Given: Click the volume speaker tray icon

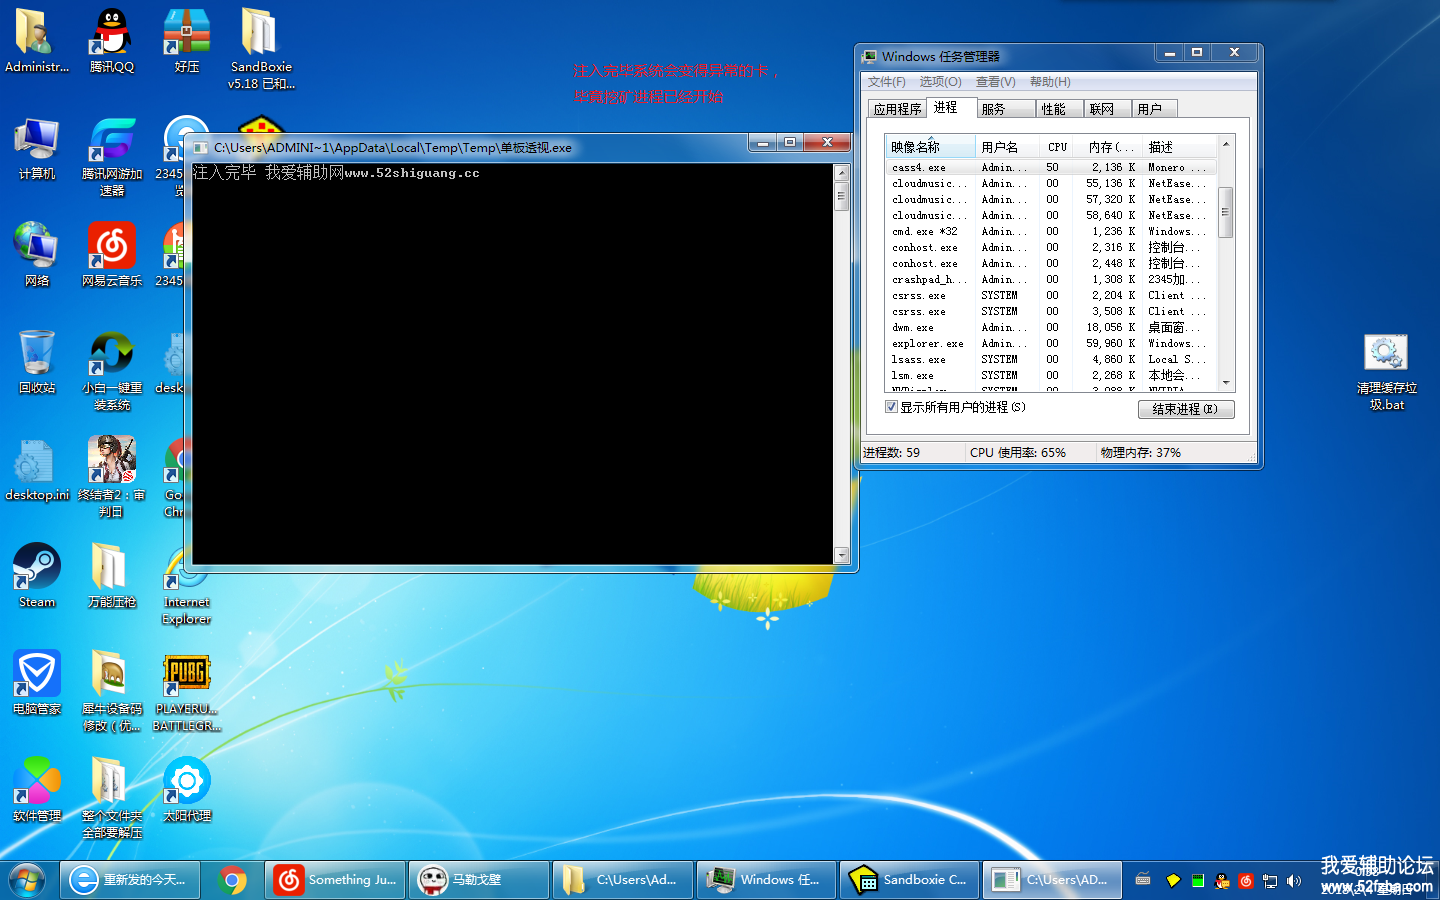Looking at the screenshot, I should click(x=1294, y=881).
